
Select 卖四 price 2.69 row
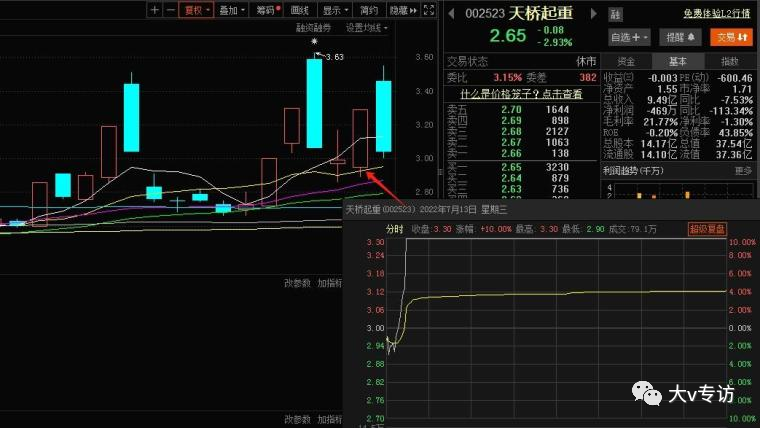click(522, 120)
